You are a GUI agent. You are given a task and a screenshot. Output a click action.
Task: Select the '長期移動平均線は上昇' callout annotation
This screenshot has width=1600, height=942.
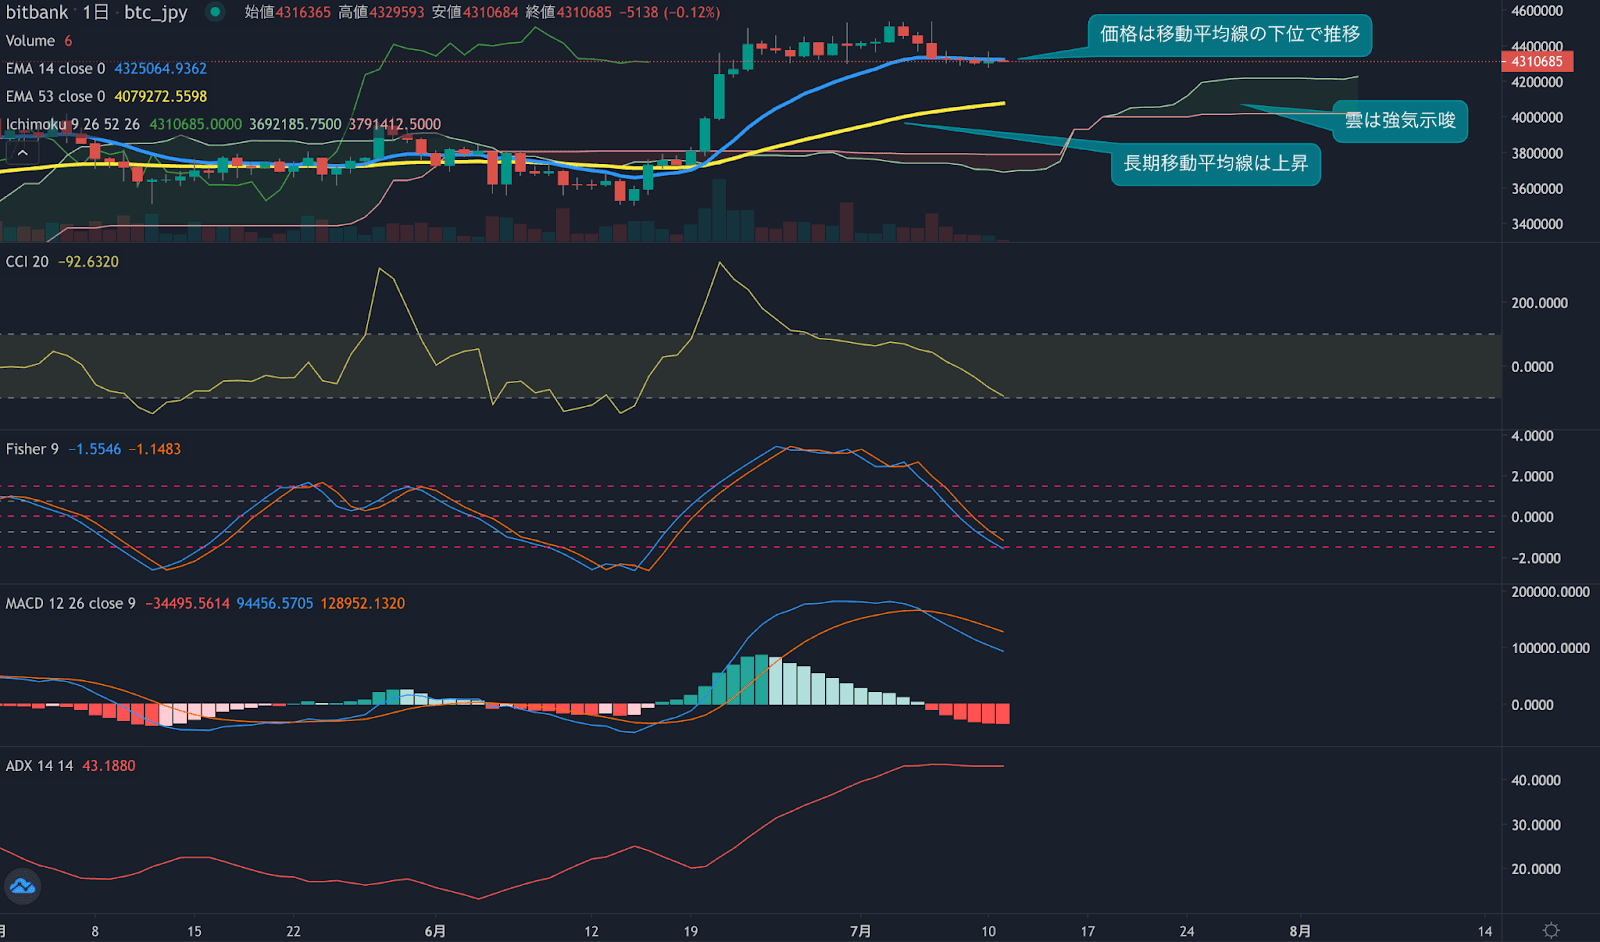1215,164
